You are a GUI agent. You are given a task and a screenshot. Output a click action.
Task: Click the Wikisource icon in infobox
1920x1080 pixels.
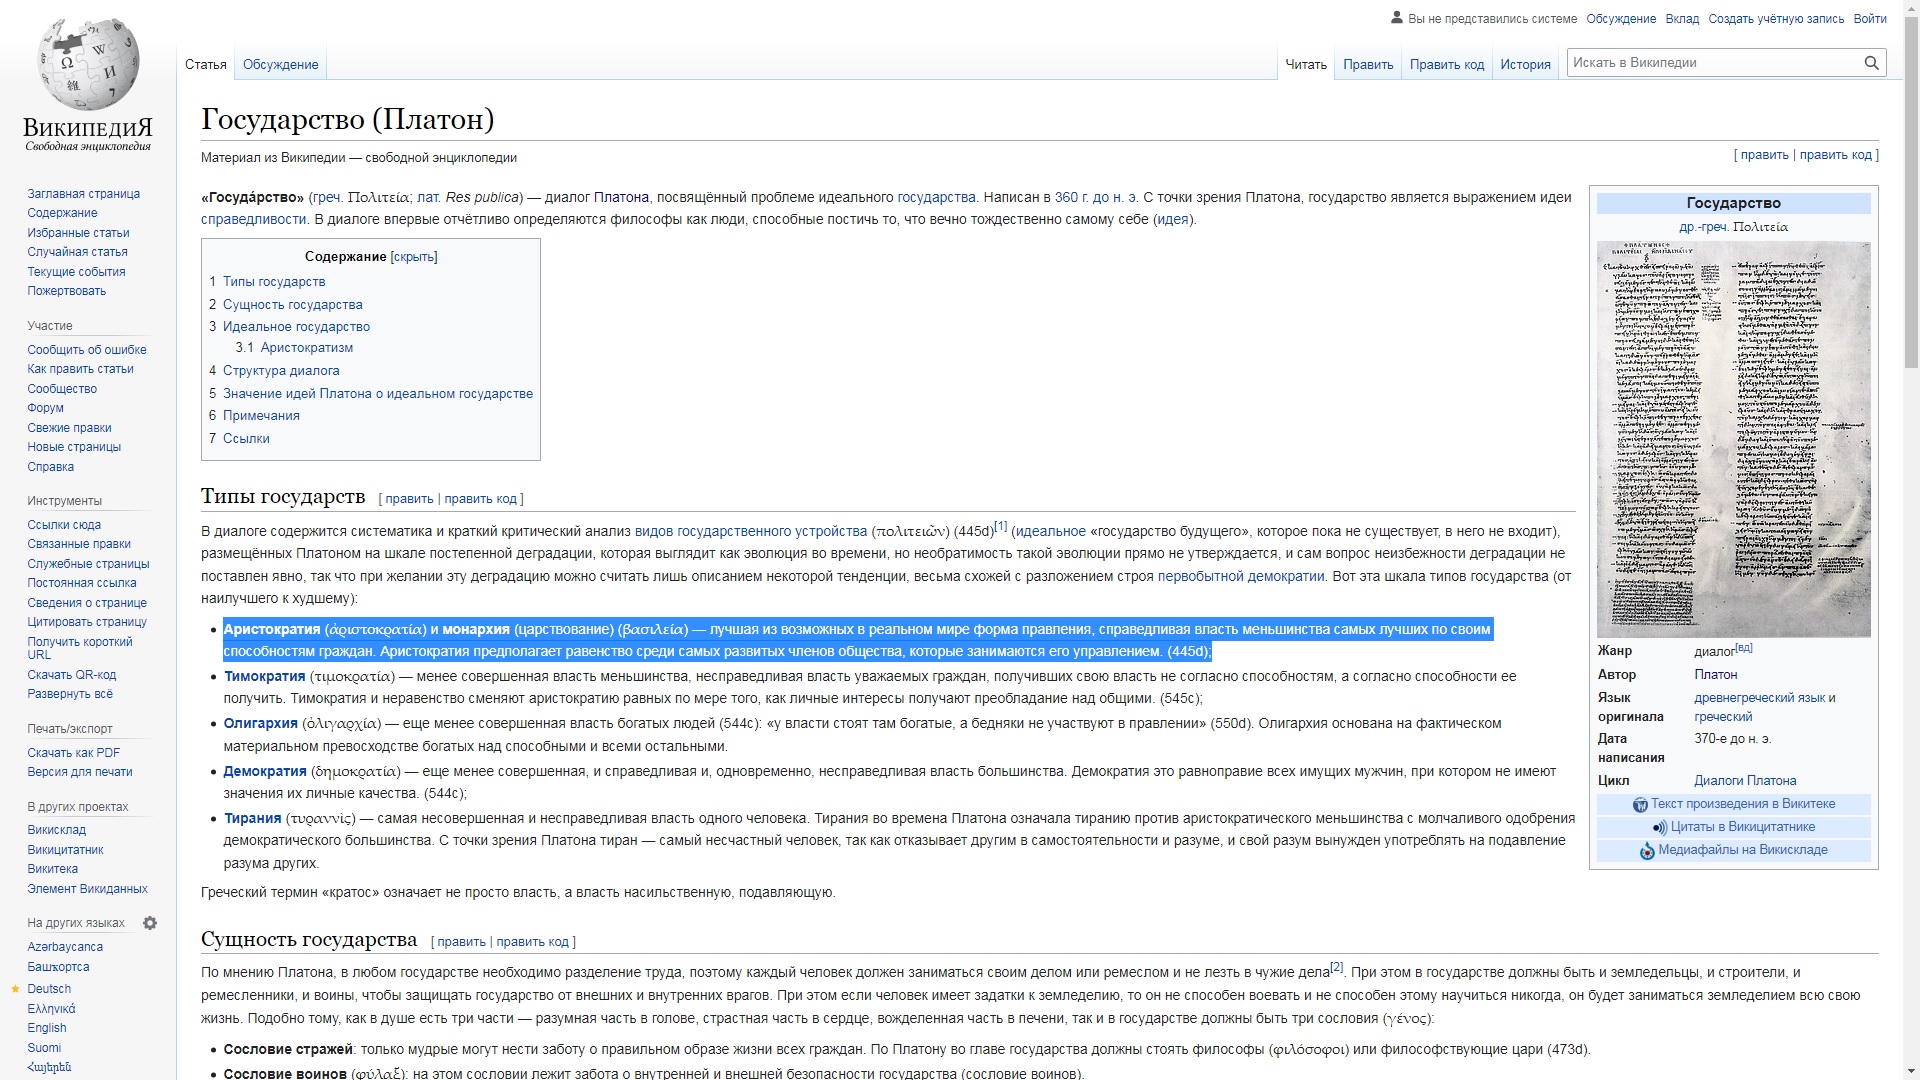(x=1640, y=805)
